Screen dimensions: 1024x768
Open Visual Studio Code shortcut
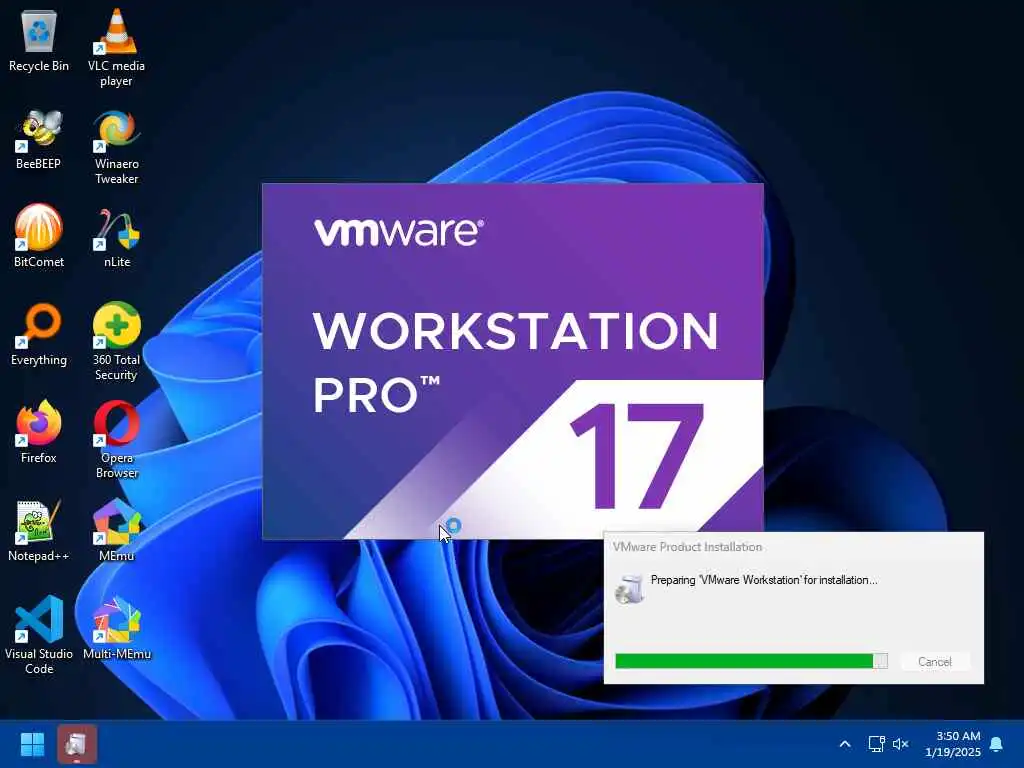(39, 635)
